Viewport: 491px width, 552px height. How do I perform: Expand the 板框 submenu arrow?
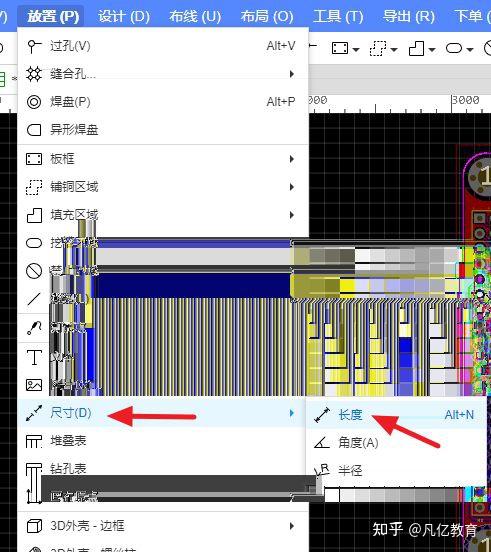[292, 159]
